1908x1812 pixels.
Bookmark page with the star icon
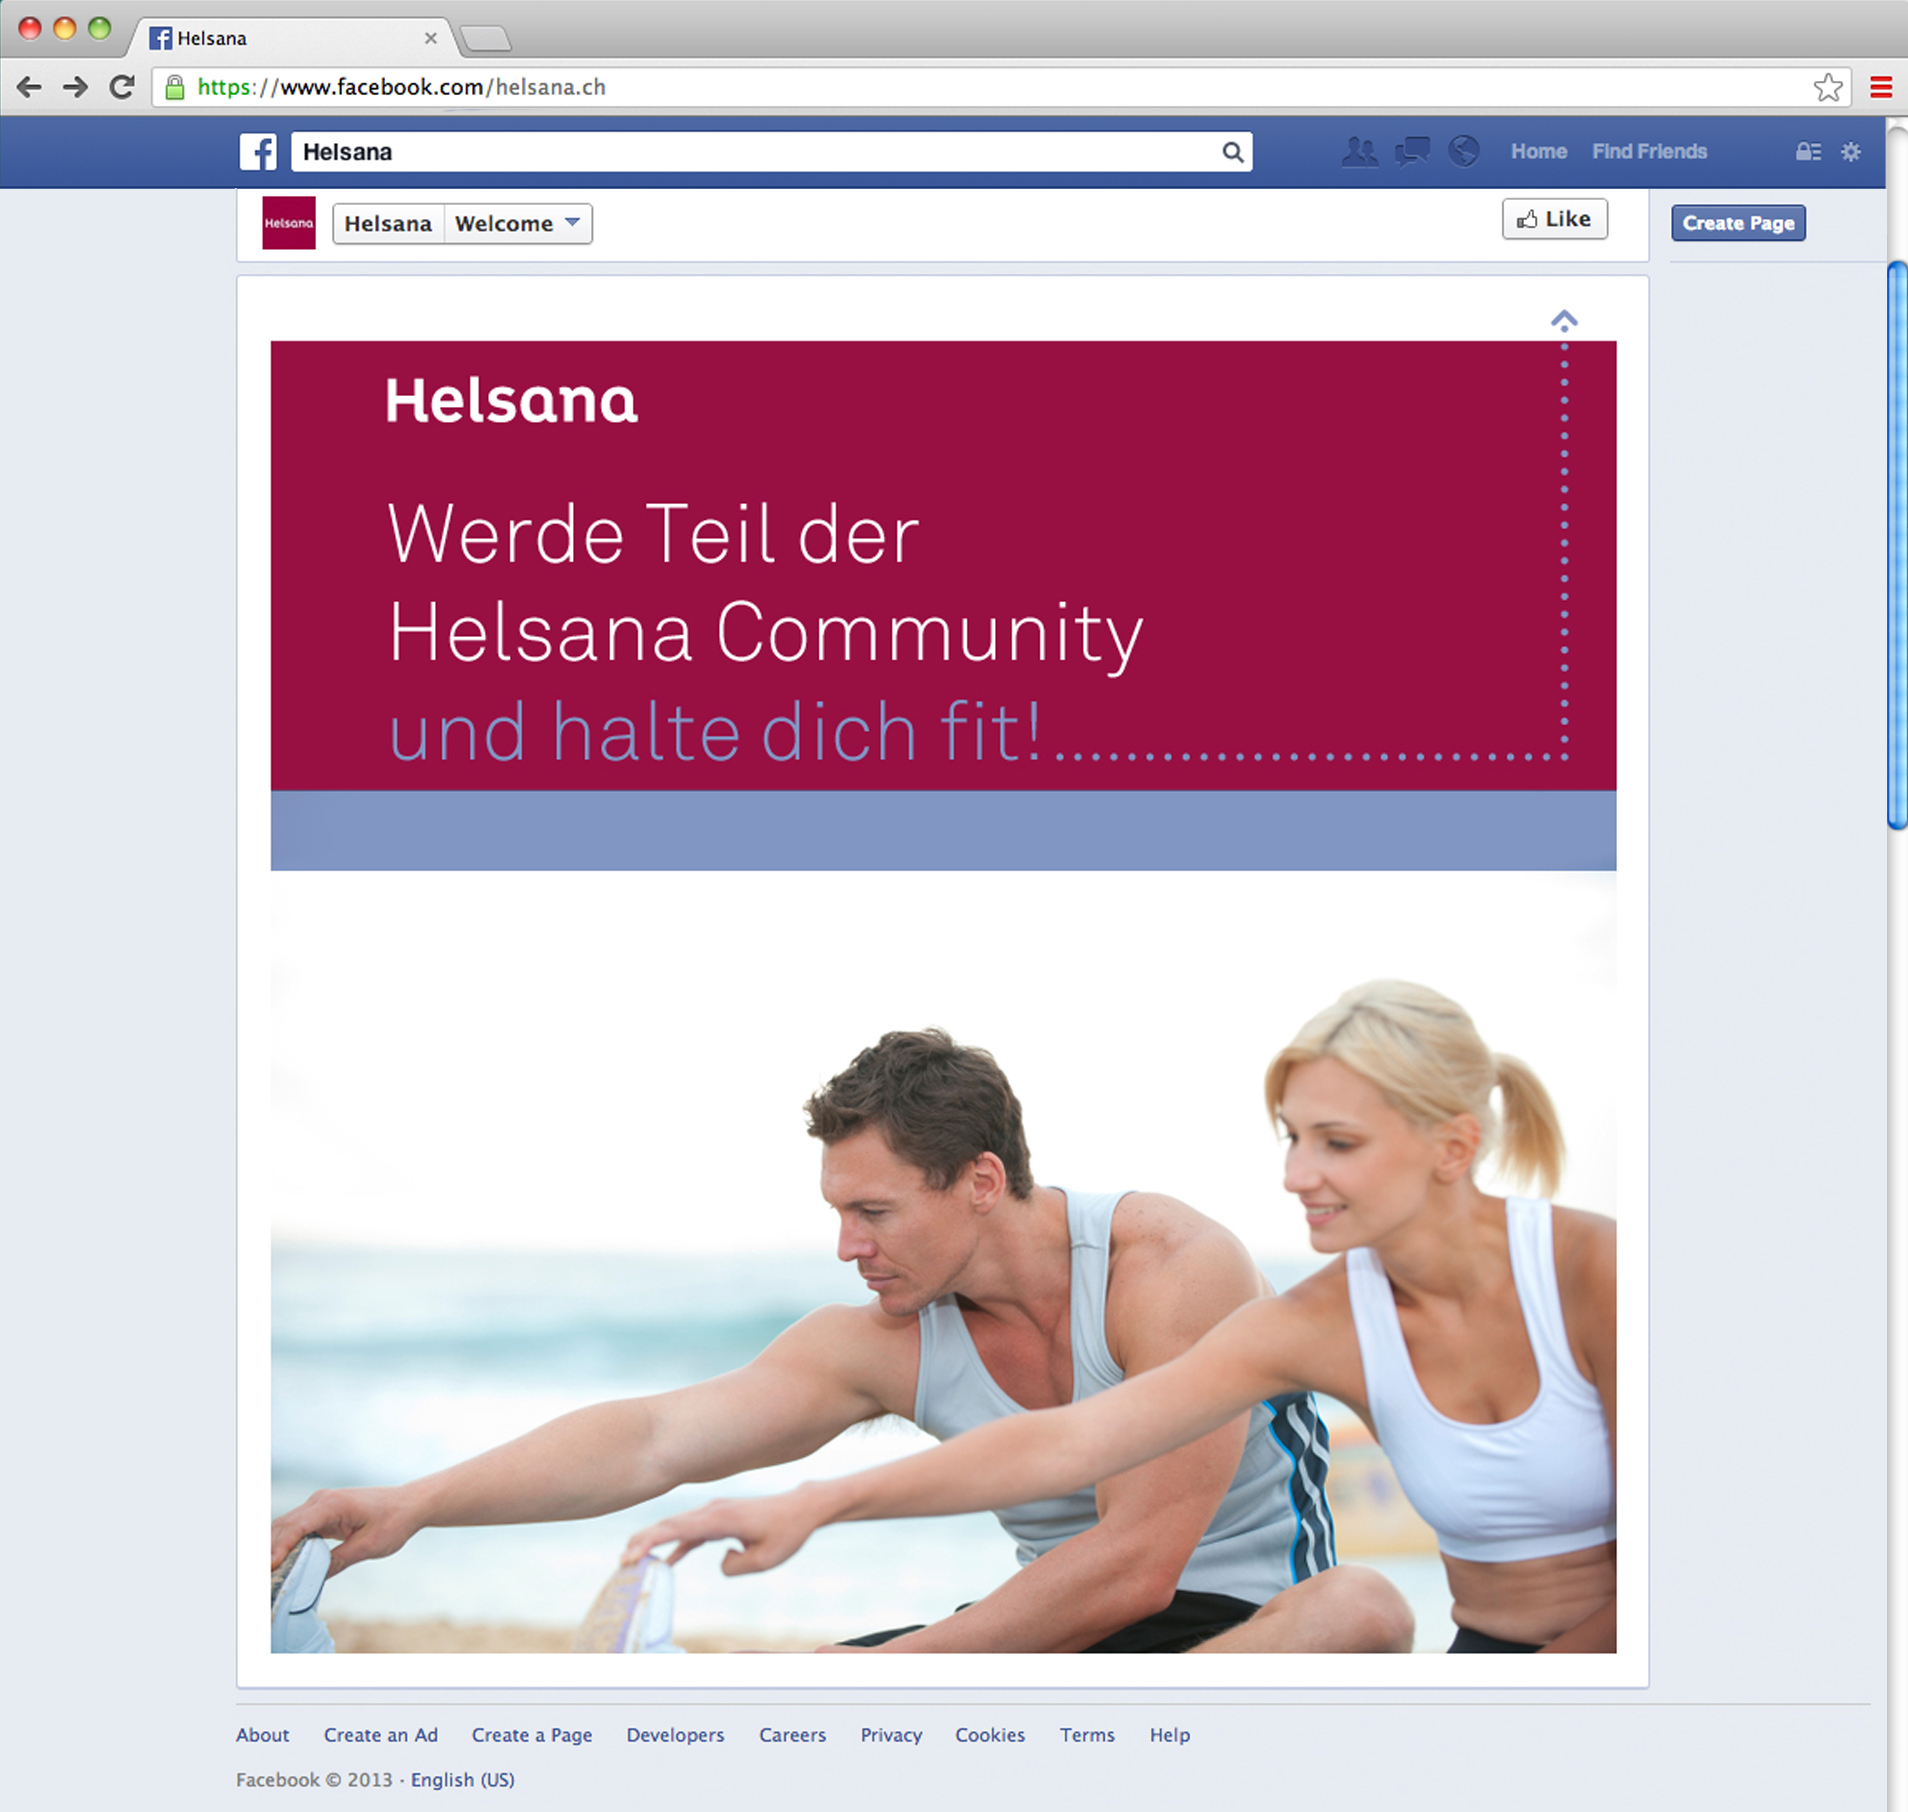click(1828, 87)
